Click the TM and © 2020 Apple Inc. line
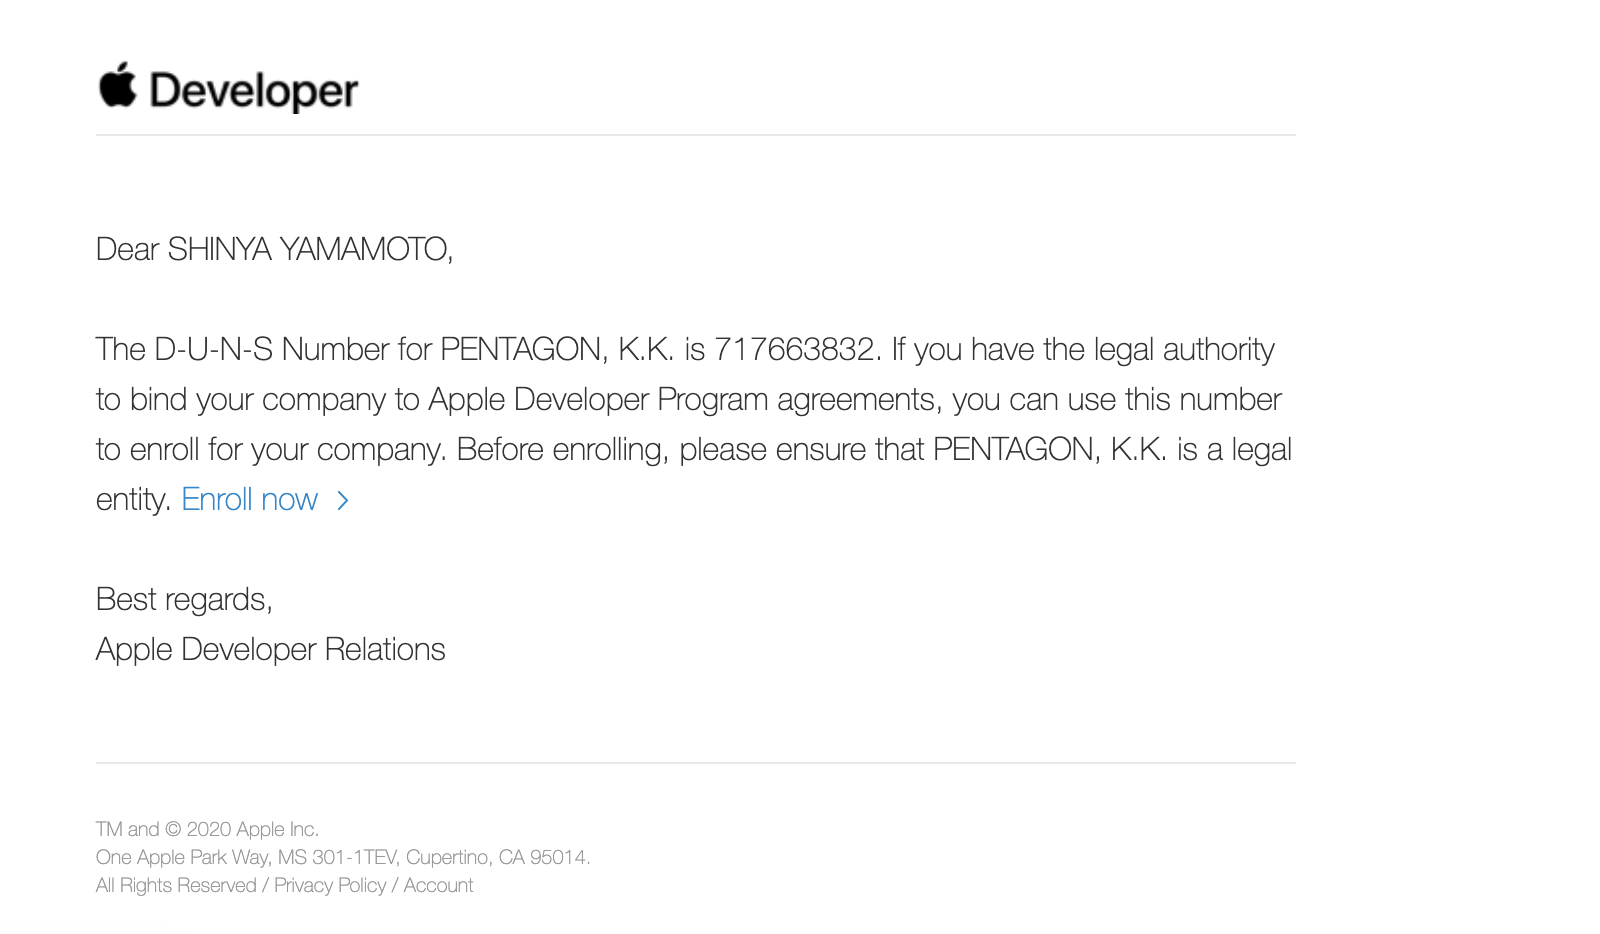Viewport: 1600px width, 934px height. tap(207, 829)
